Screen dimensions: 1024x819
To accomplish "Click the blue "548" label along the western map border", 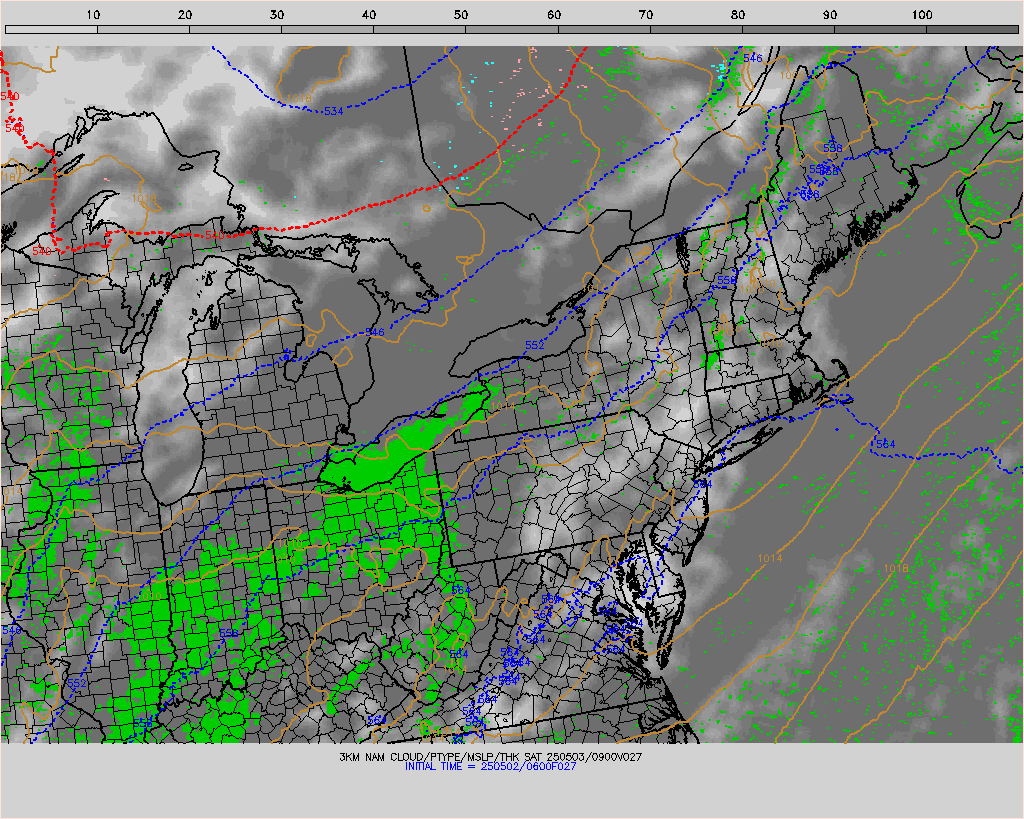I will pyautogui.click(x=11, y=630).
